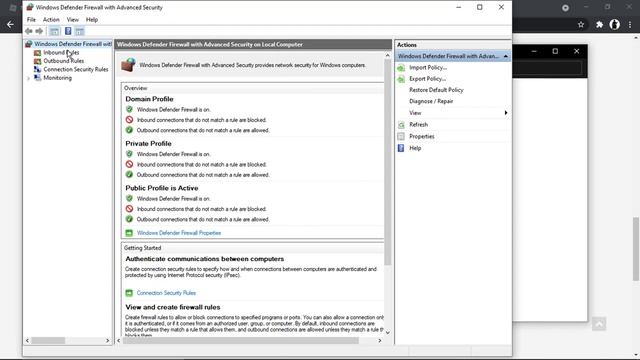
Task: Open the Action menu
Action: tap(51, 20)
